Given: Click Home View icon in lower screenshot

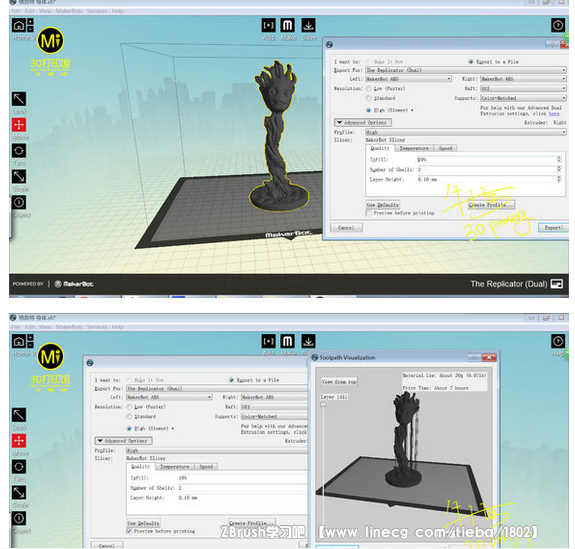Looking at the screenshot, I should click(19, 341).
